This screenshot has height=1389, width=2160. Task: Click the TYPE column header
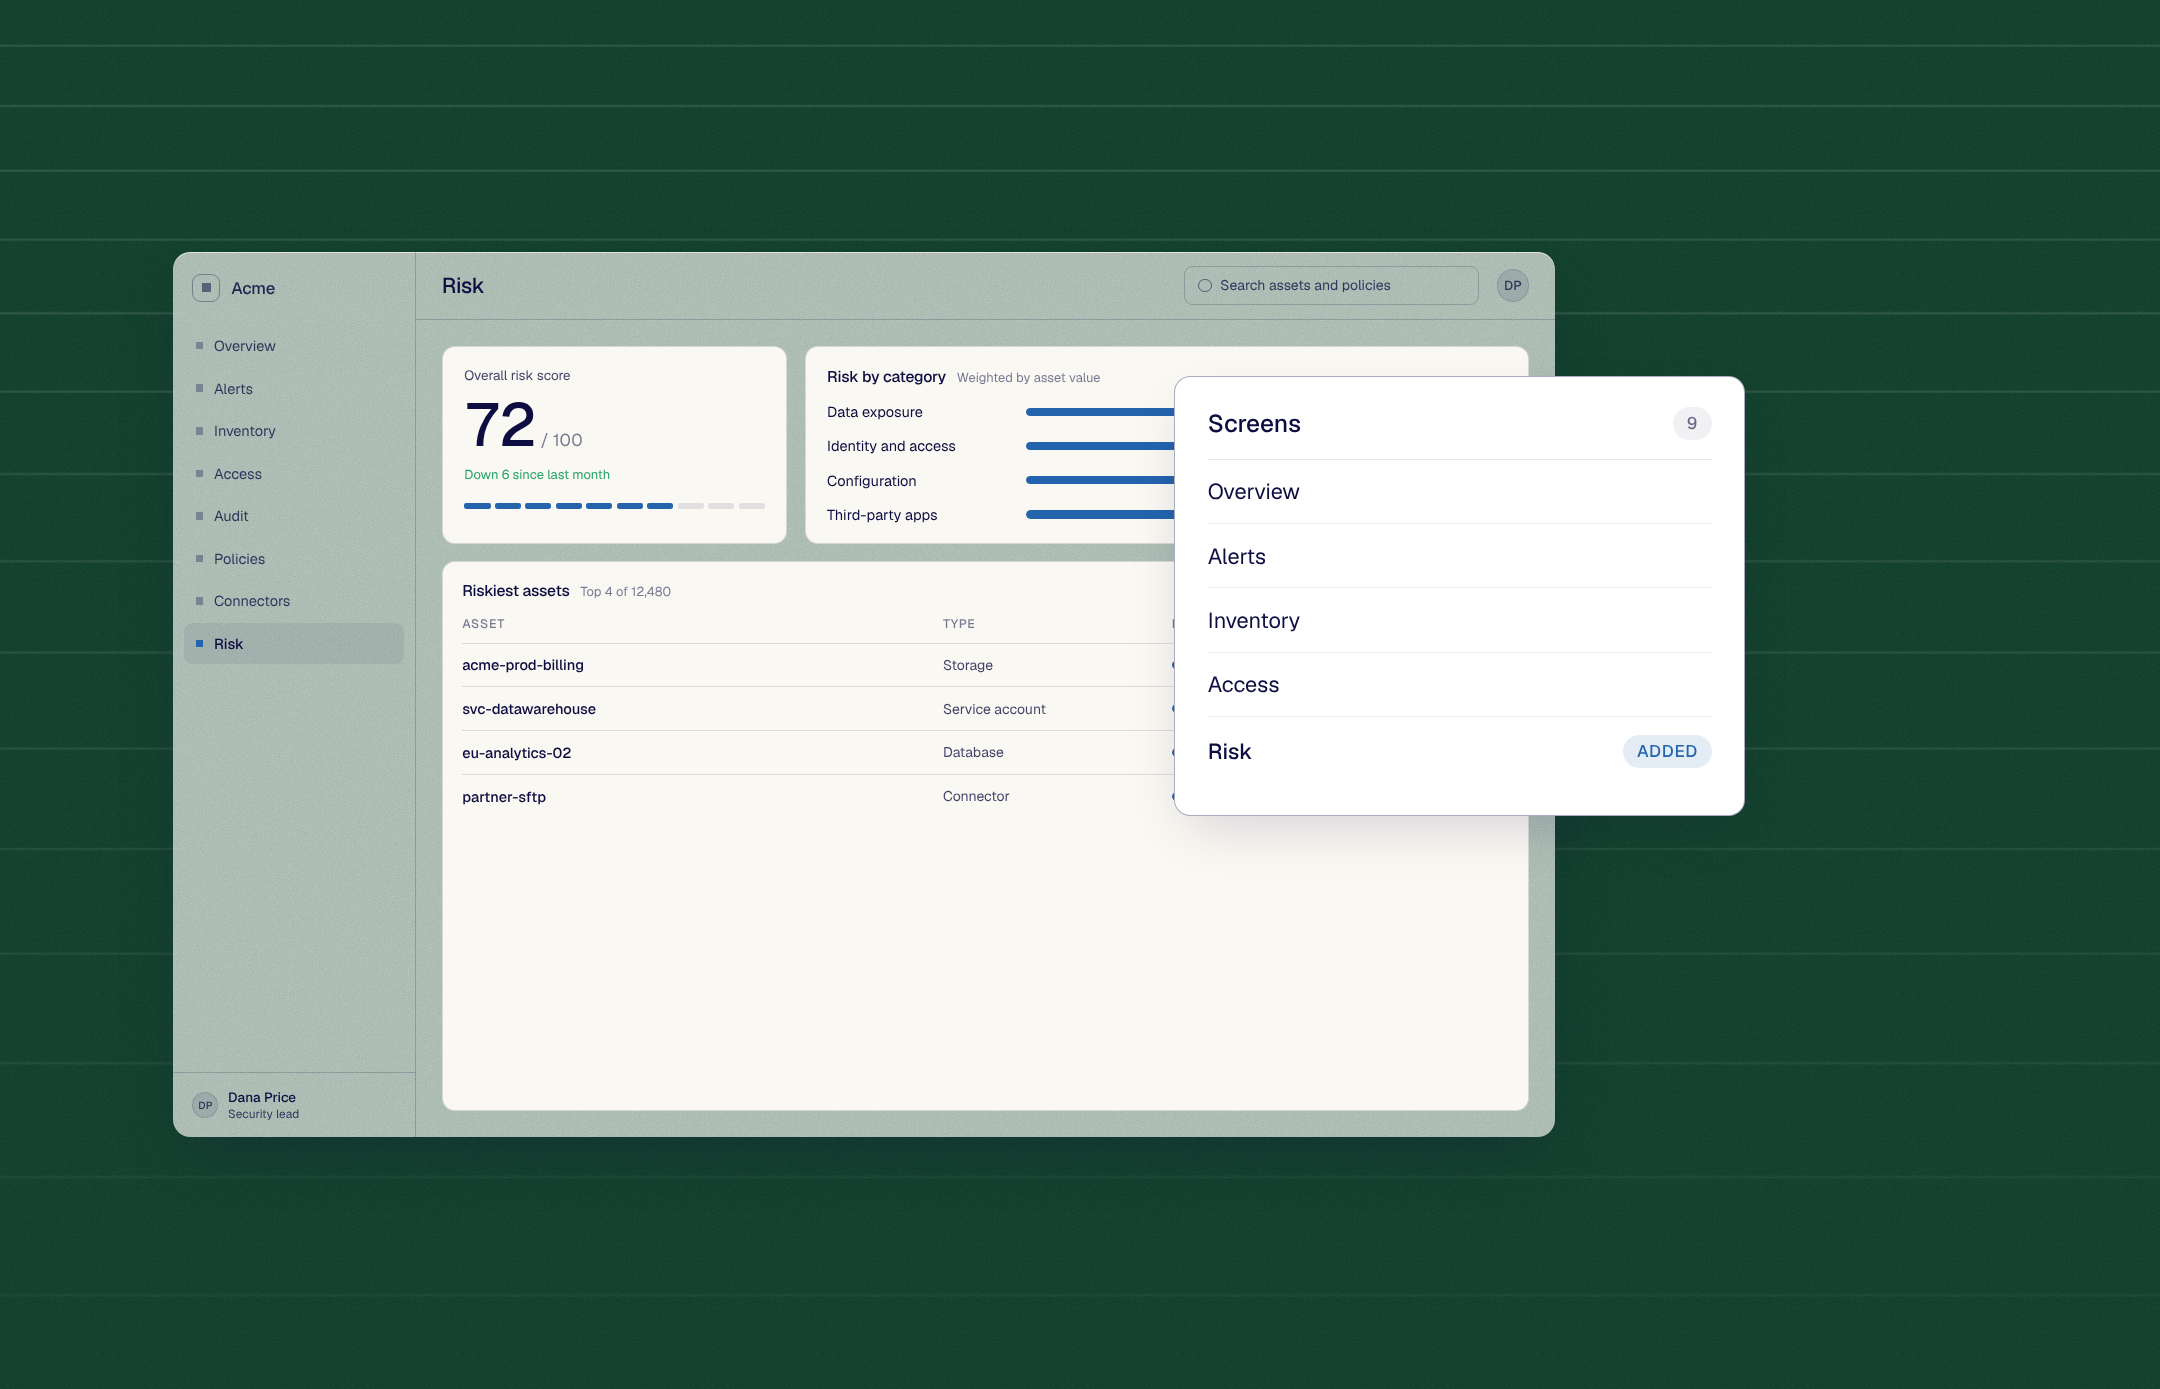click(959, 624)
